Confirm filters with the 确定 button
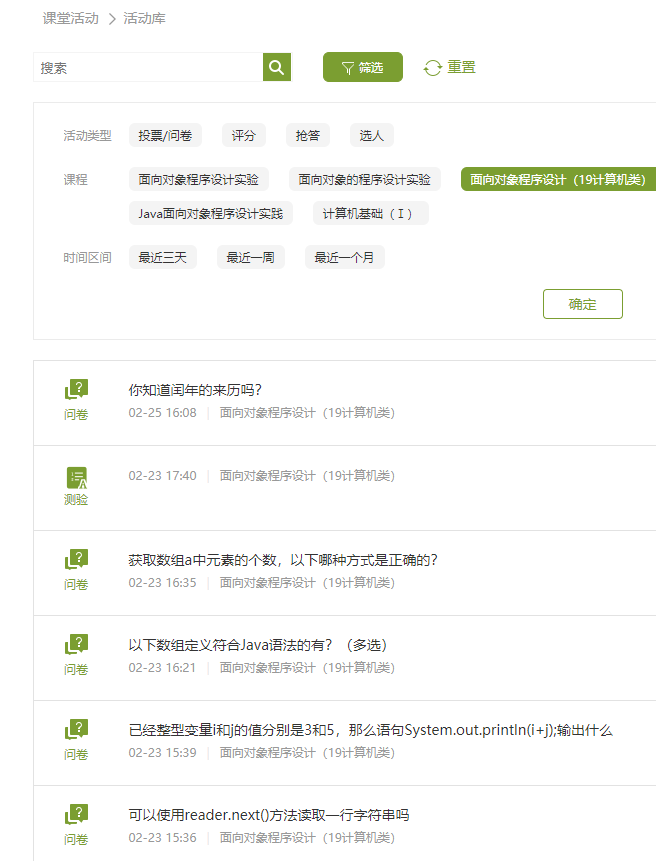Image resolution: width=656 pixels, height=861 pixels. [x=582, y=304]
